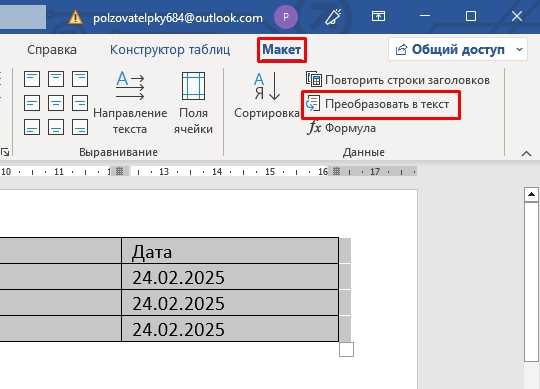Open the Сортировка sort dialog
Image resolution: width=540 pixels, height=389 pixels.
[267, 96]
